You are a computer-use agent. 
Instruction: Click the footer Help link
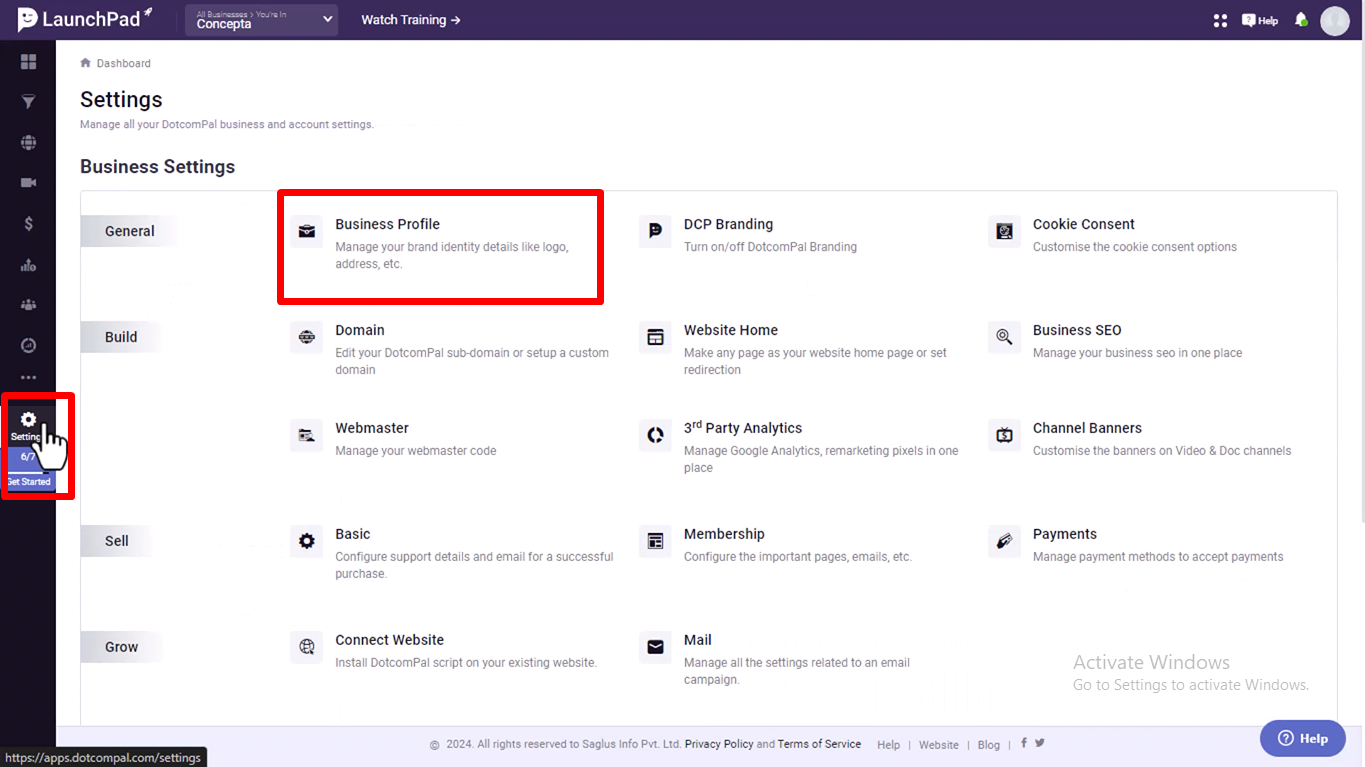pyautogui.click(x=888, y=745)
